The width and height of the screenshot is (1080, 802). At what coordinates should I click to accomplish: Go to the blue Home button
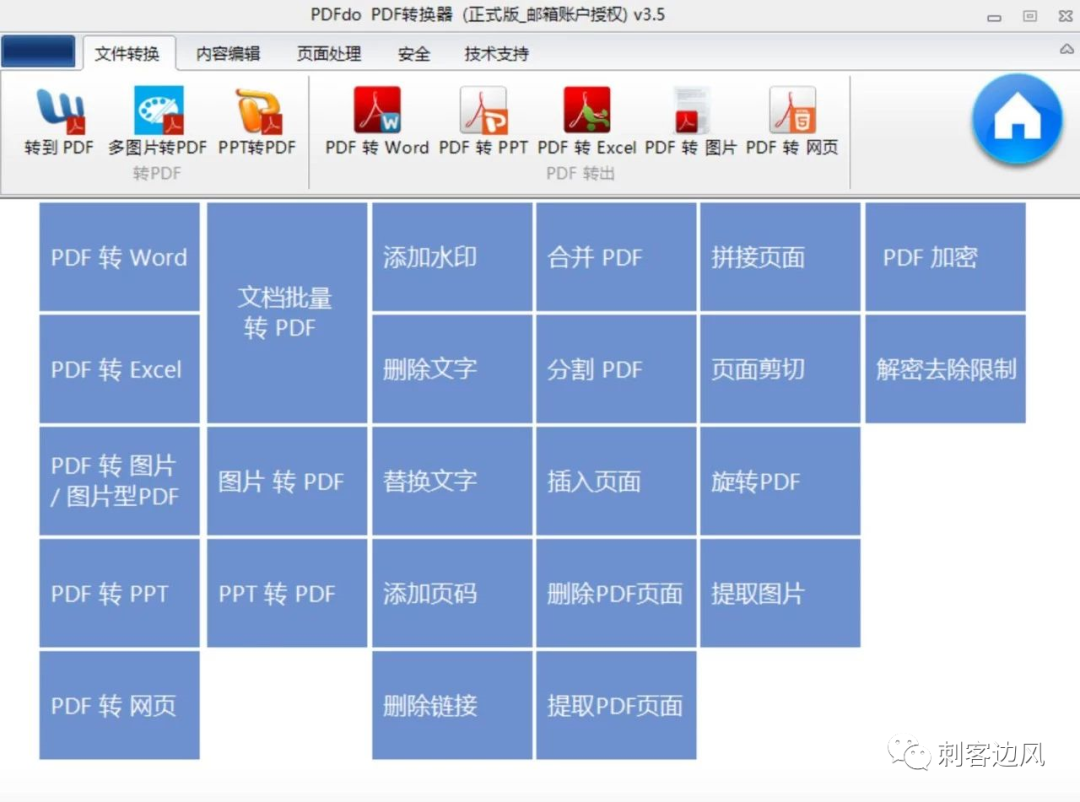tap(1017, 119)
